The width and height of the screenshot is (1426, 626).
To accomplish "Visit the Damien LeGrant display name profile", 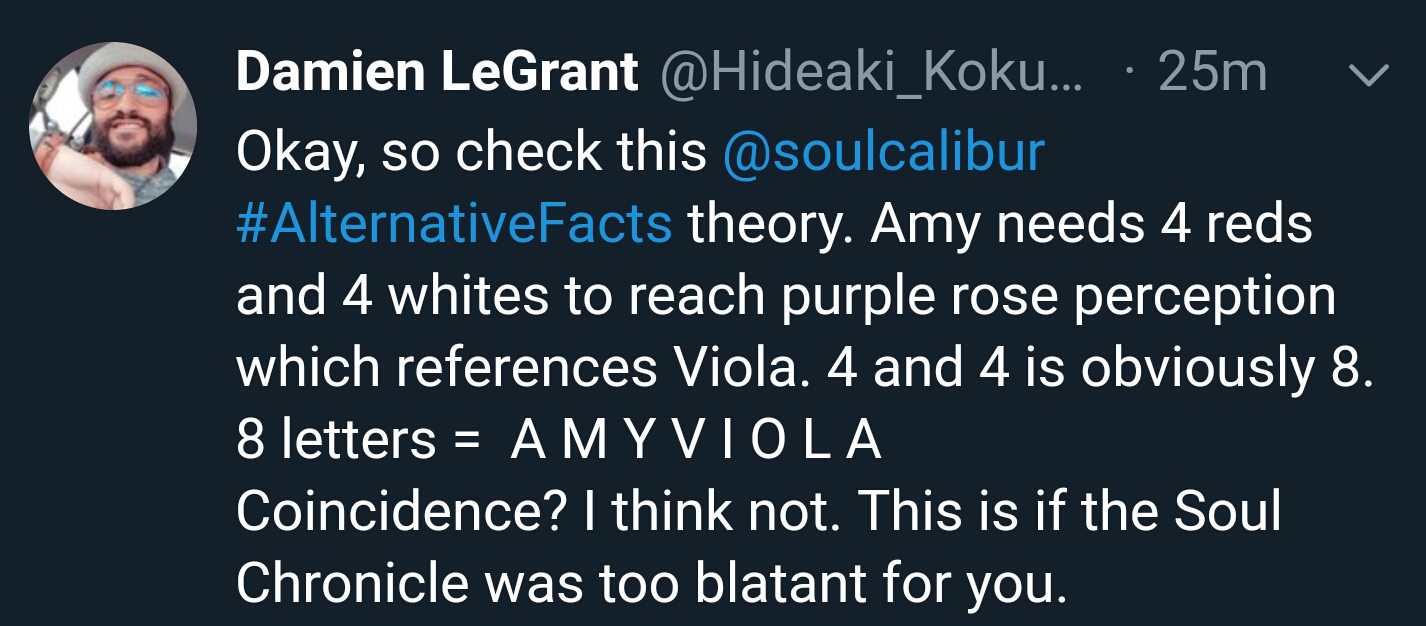I will tap(437, 73).
